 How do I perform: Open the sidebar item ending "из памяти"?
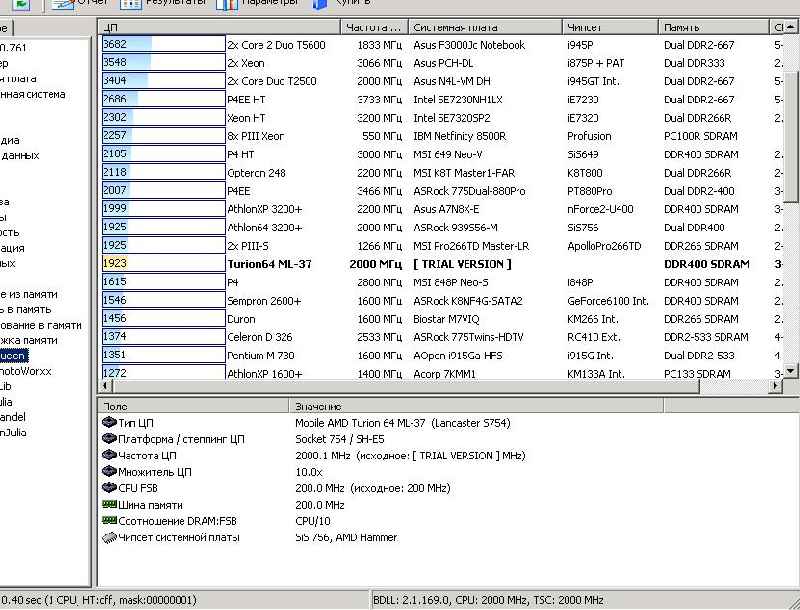click(x=29, y=294)
